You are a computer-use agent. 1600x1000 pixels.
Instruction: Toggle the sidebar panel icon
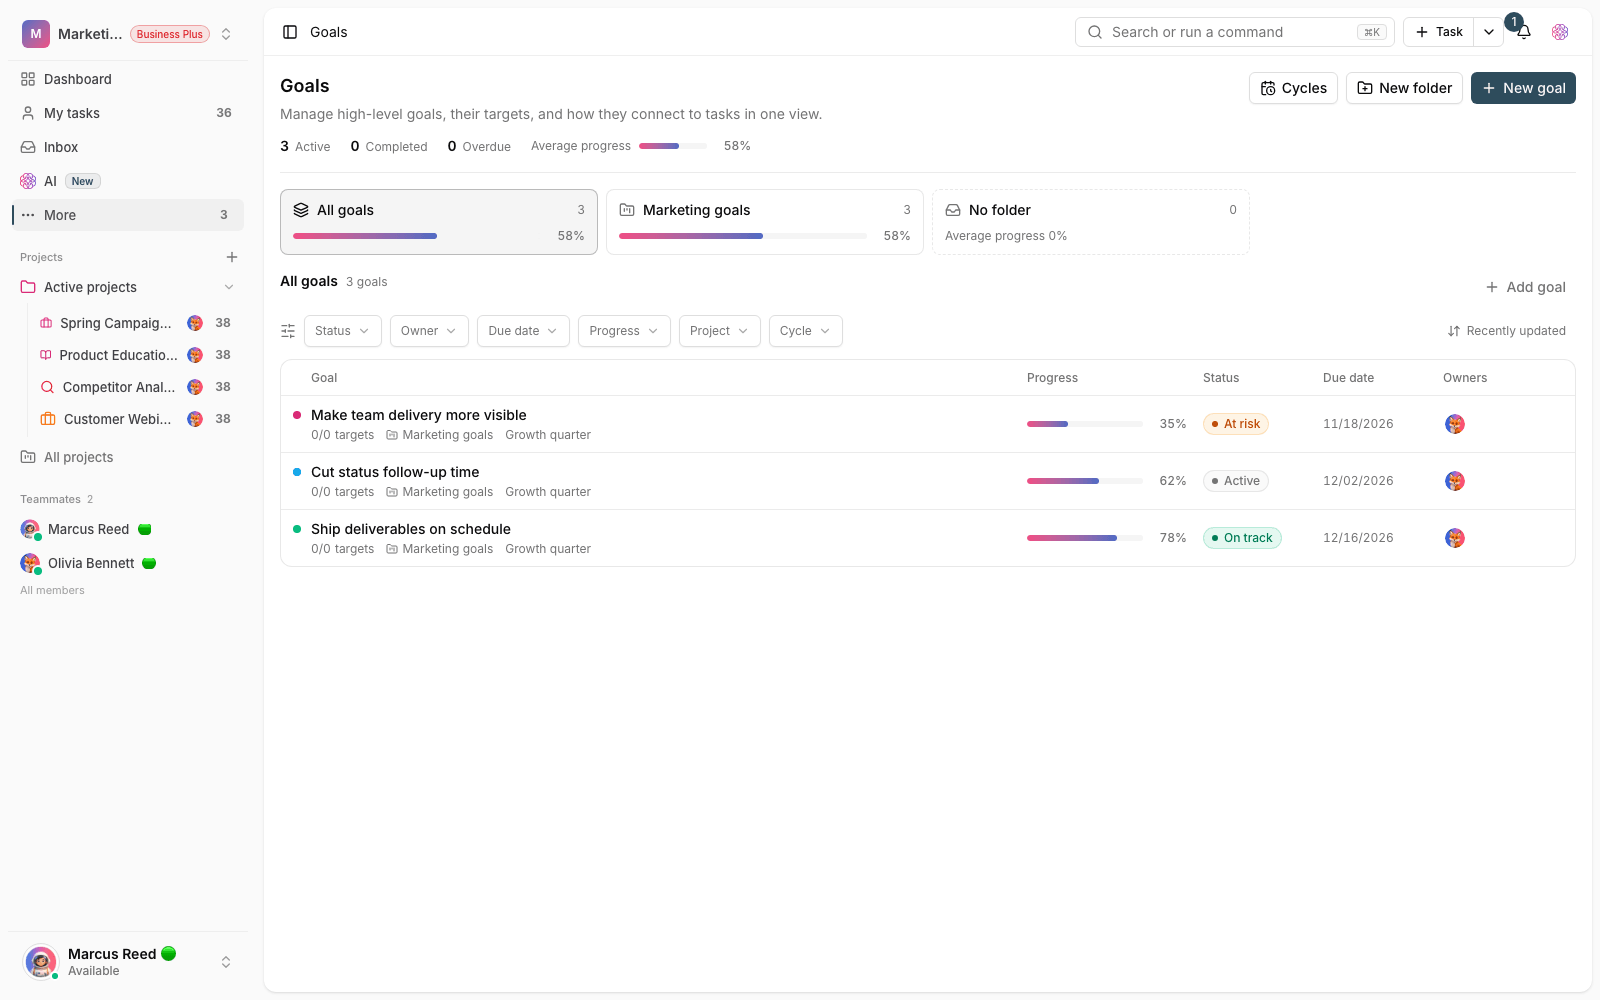(290, 32)
